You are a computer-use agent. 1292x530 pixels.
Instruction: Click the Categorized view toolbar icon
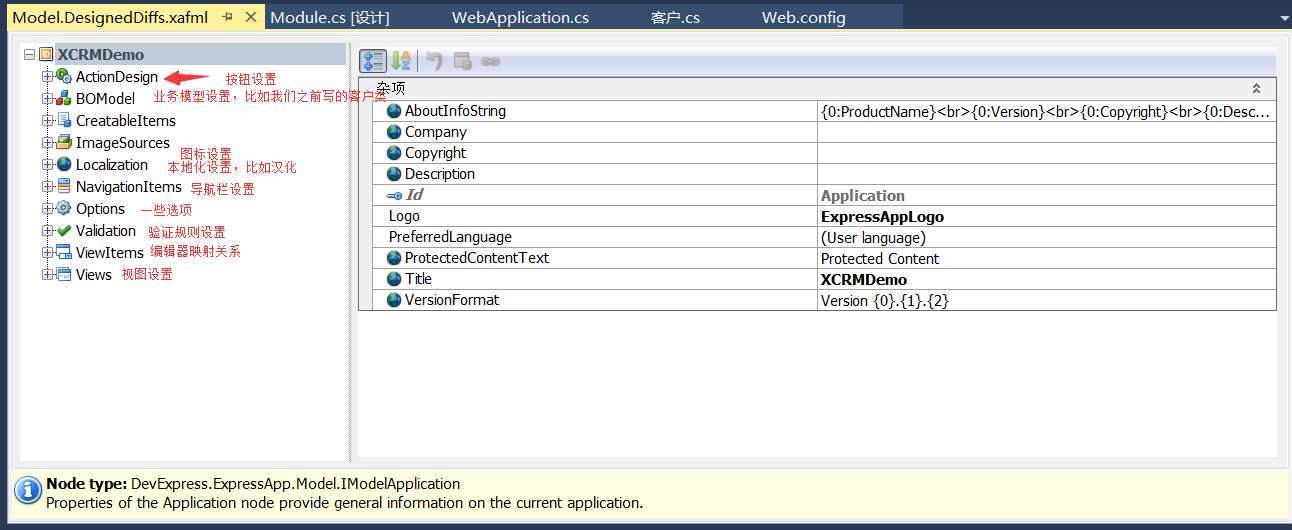tap(372, 61)
